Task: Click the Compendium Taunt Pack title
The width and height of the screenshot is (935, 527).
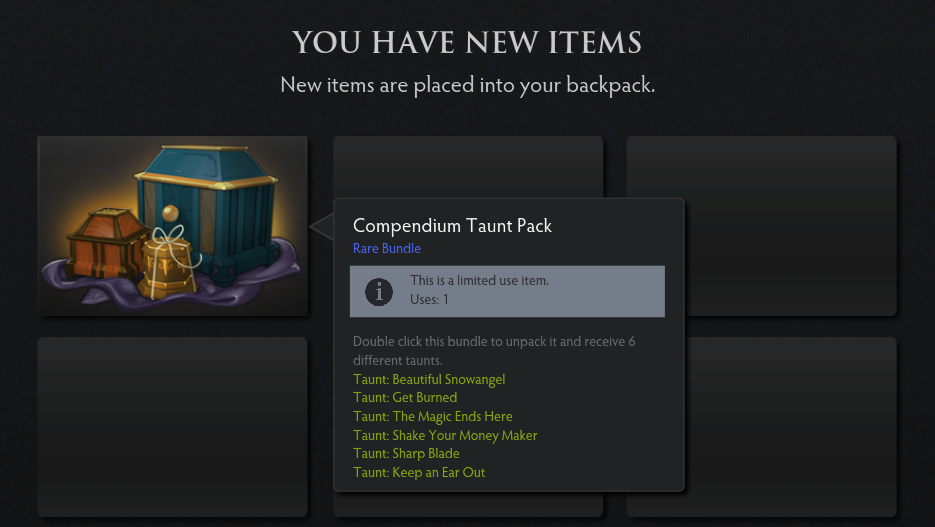Action: coord(452,226)
